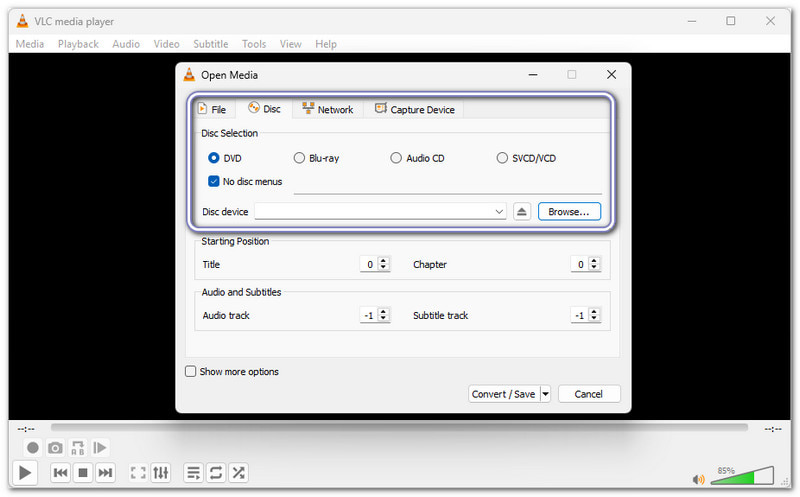
Task: Take a snapshot with camera icon
Action: [55, 448]
